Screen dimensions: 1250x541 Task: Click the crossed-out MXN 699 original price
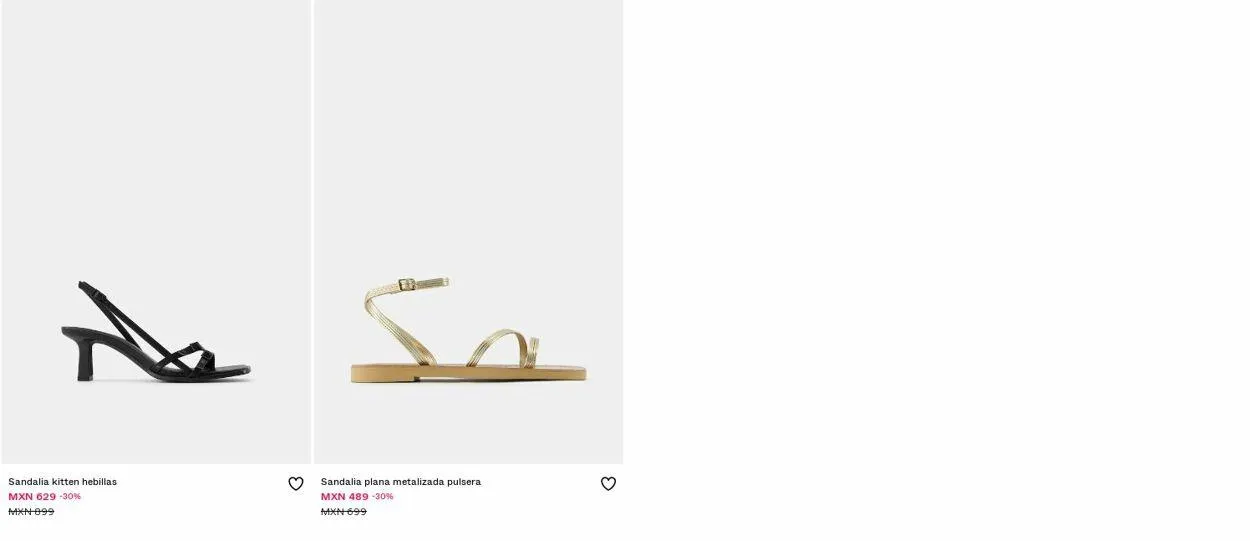(343, 512)
